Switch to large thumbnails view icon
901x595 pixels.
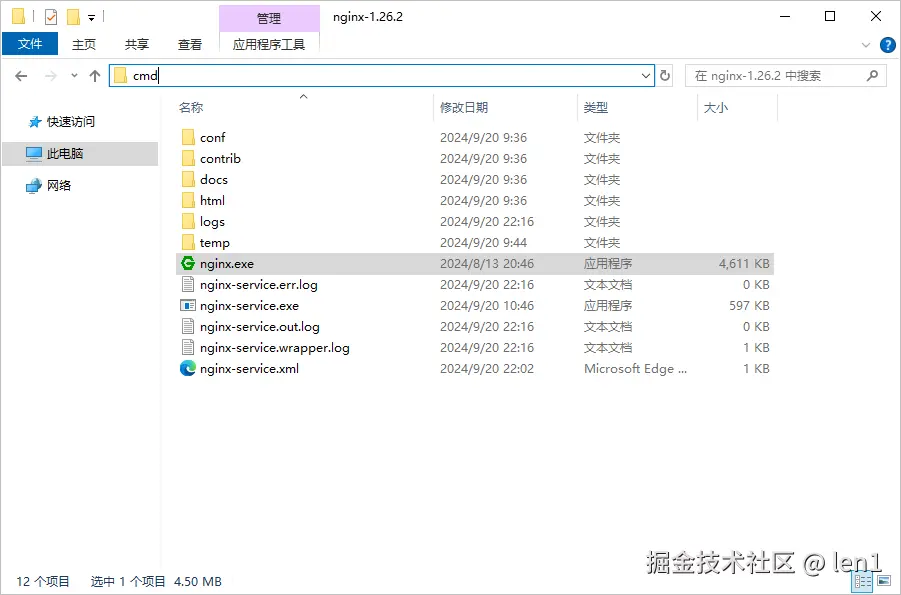click(884, 582)
